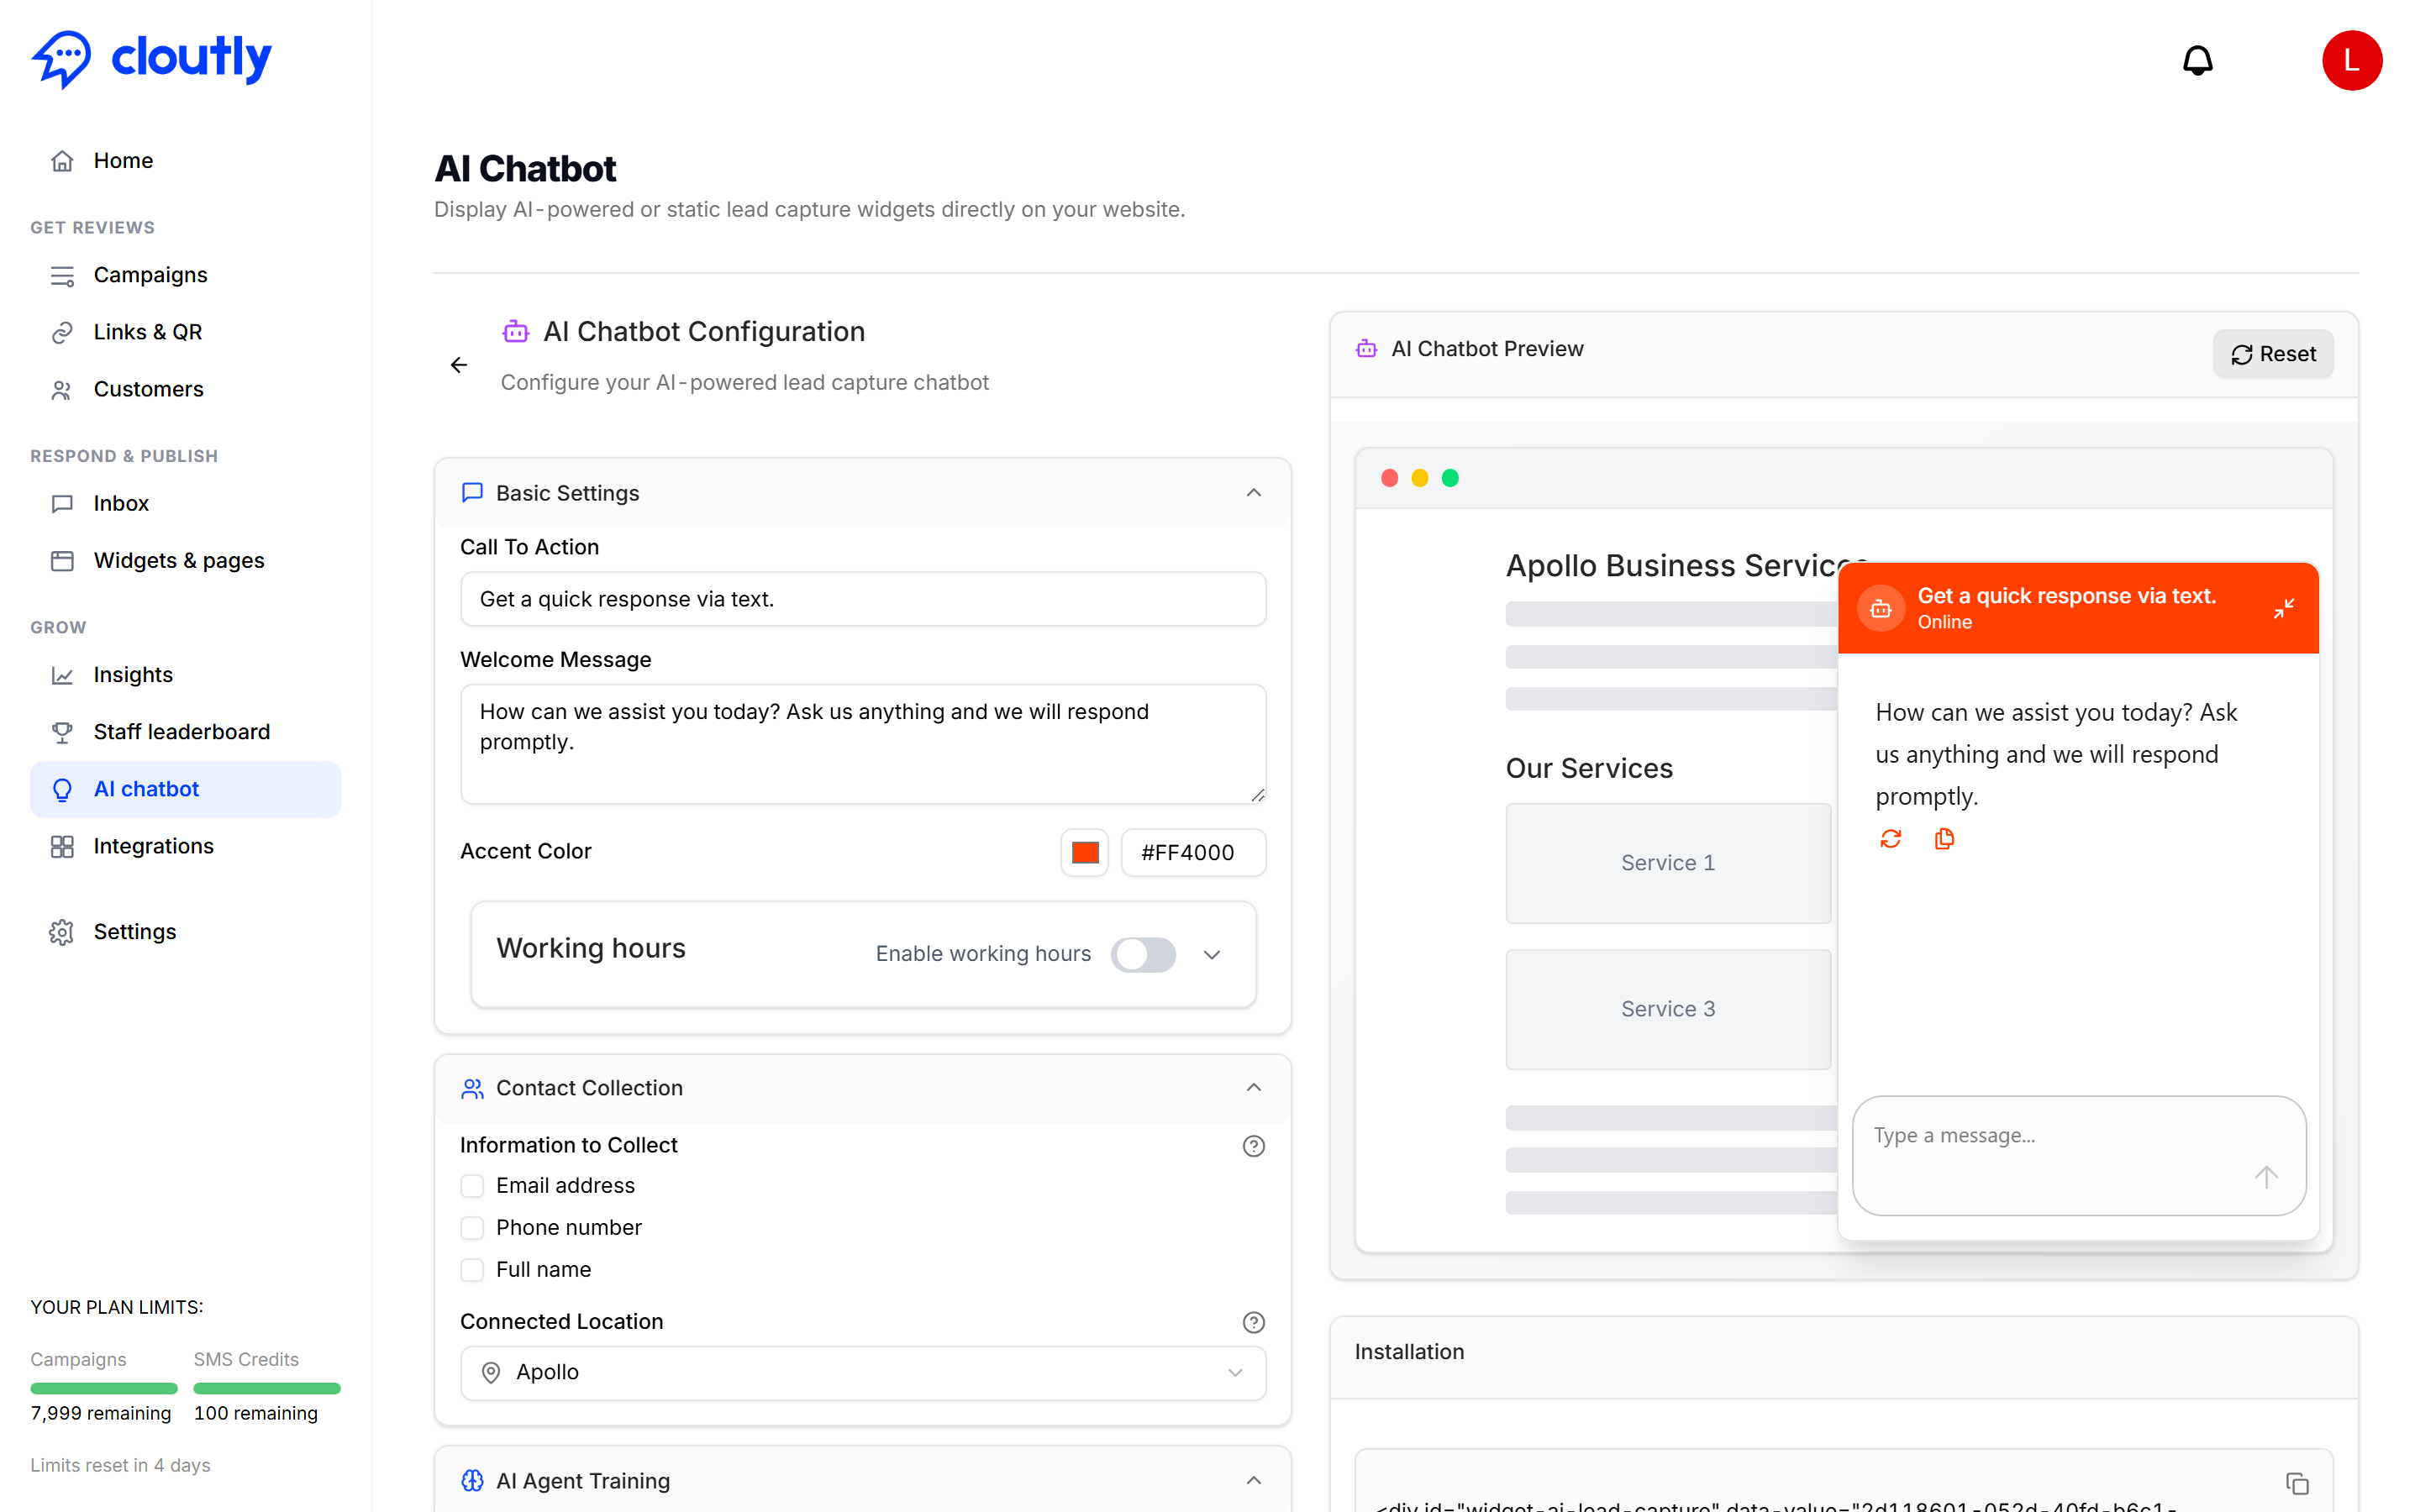2420x1512 pixels.
Task: Click the Service 1 preview card
Action: pyautogui.click(x=1668, y=863)
